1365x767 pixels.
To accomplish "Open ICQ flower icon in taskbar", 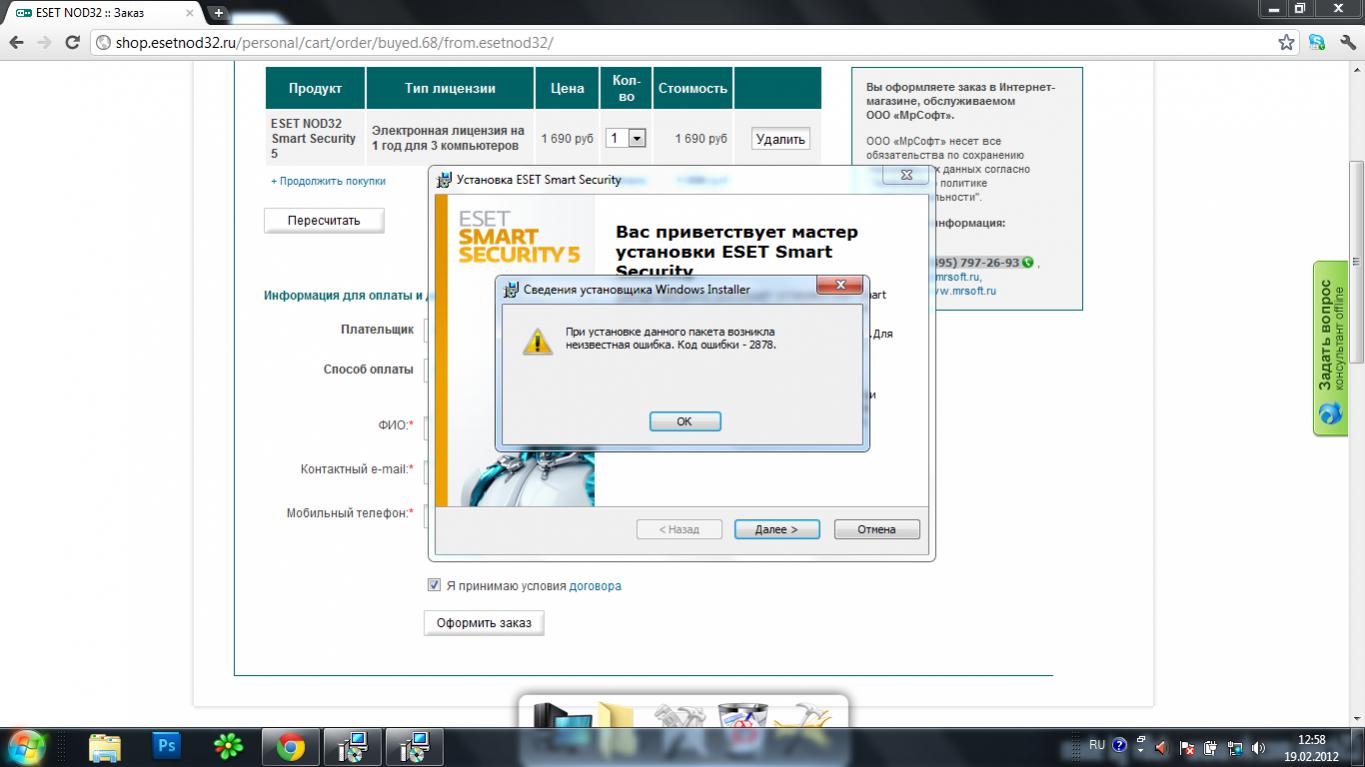I will click(x=229, y=746).
